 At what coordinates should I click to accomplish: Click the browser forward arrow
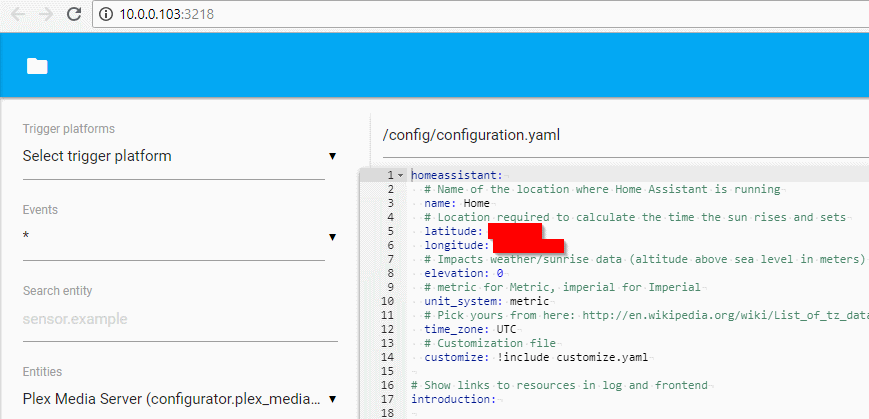coord(46,15)
